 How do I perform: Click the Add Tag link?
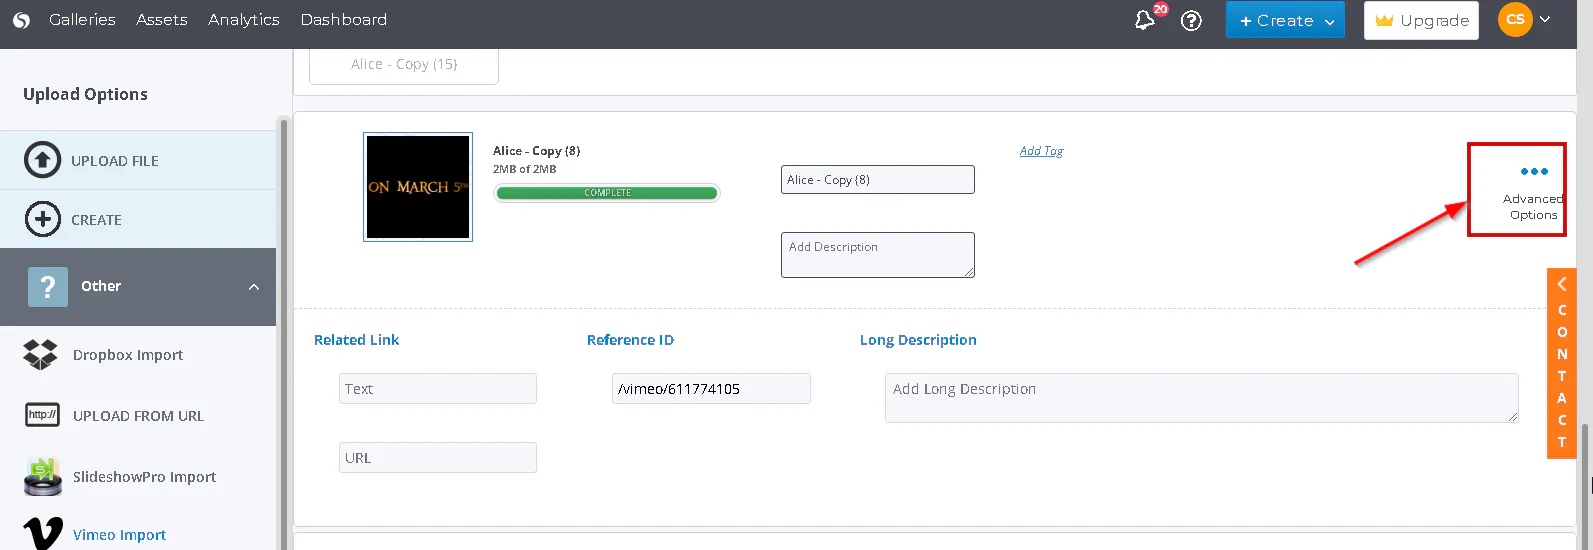1041,151
